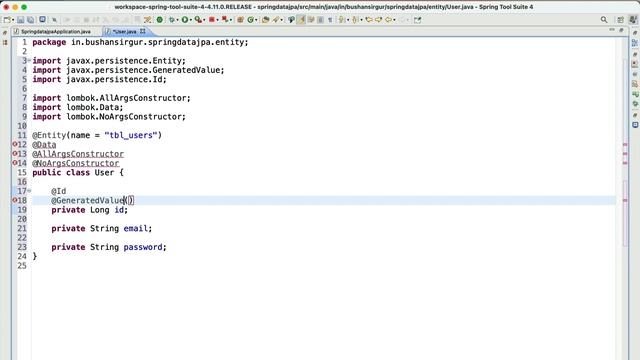Expand the New Java Class dropdown arrow
Viewport: 640px width, 360px height.
pos(256,20)
